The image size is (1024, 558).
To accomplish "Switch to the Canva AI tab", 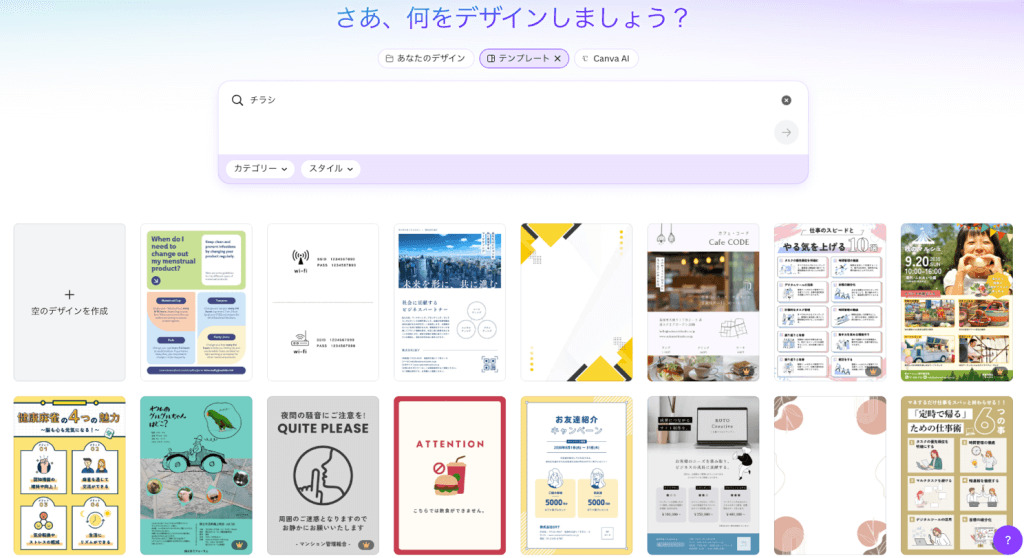I will [606, 58].
